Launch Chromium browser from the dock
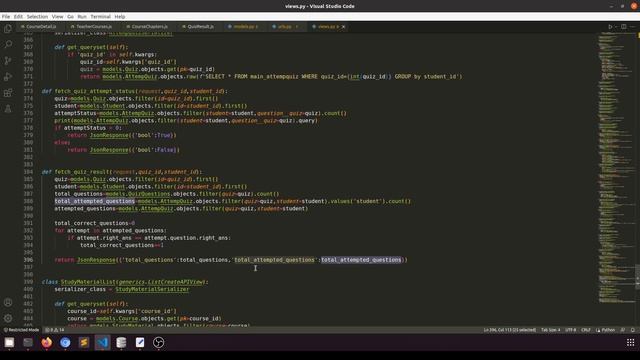 pos(65,342)
